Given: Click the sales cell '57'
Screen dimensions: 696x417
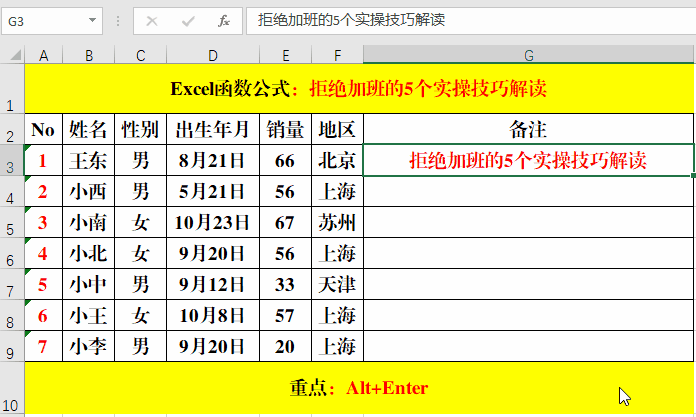Looking at the screenshot, I should (285, 315).
